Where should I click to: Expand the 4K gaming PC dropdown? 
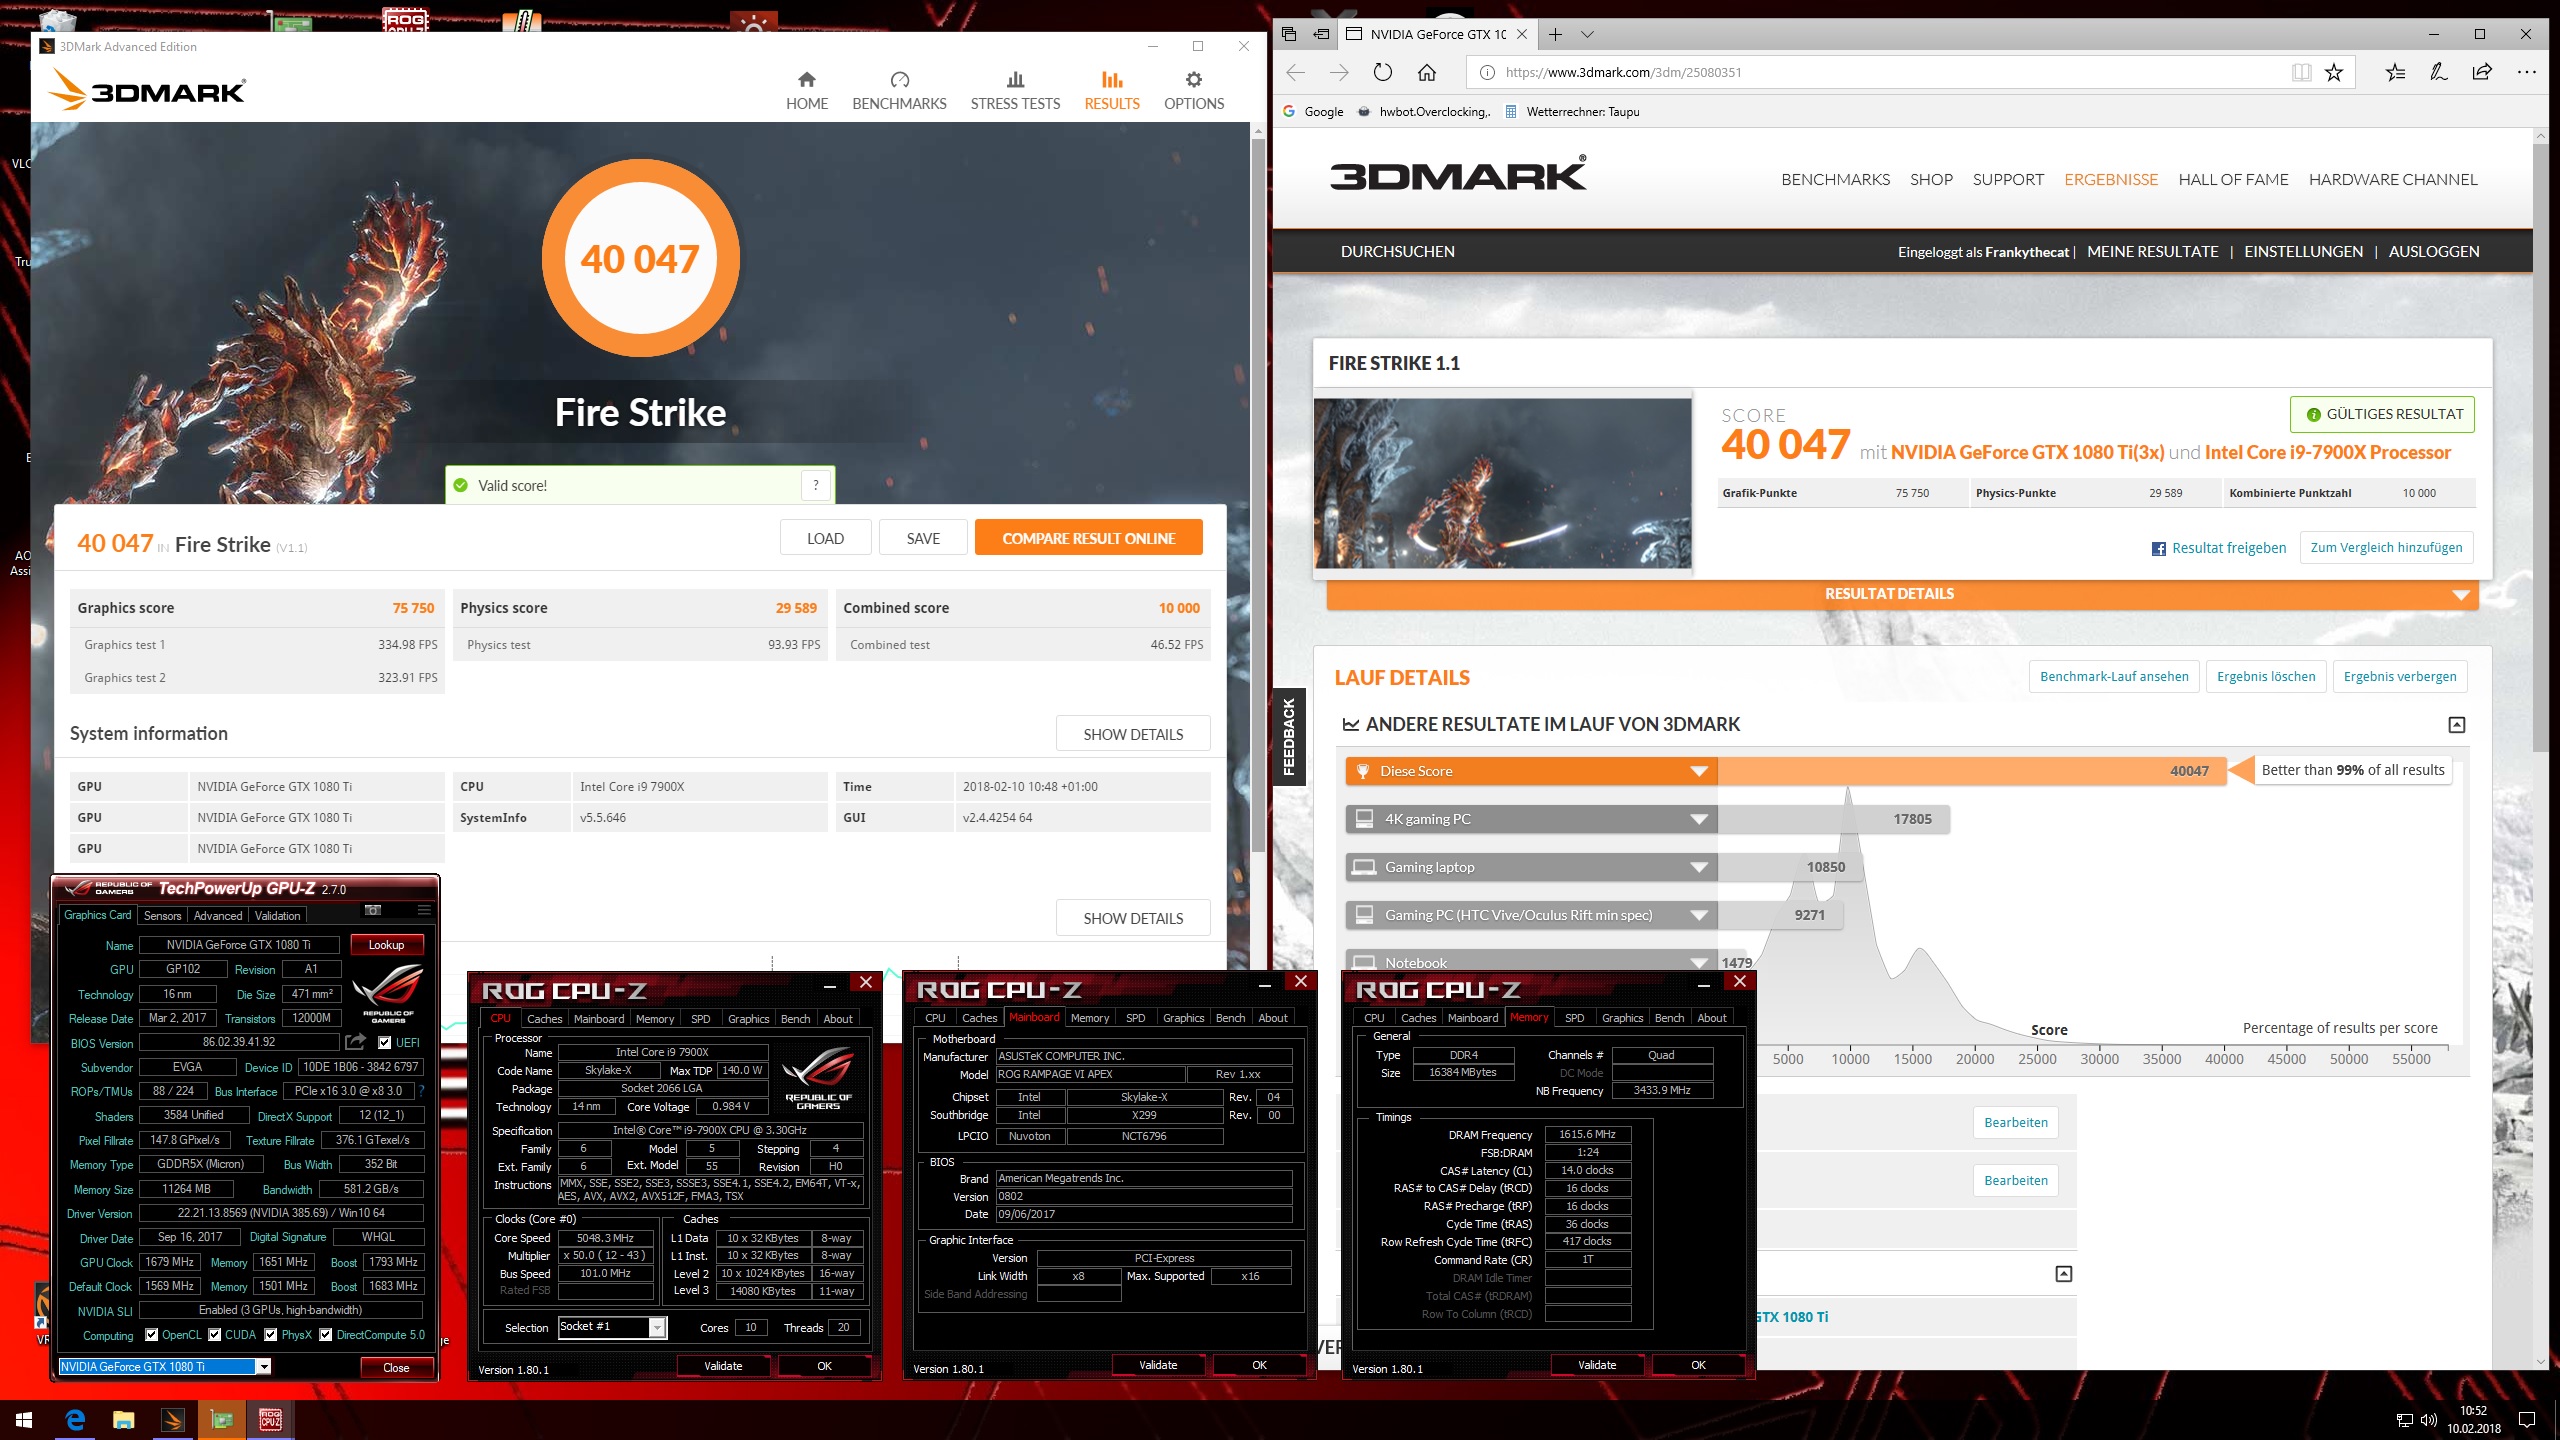[1698, 819]
